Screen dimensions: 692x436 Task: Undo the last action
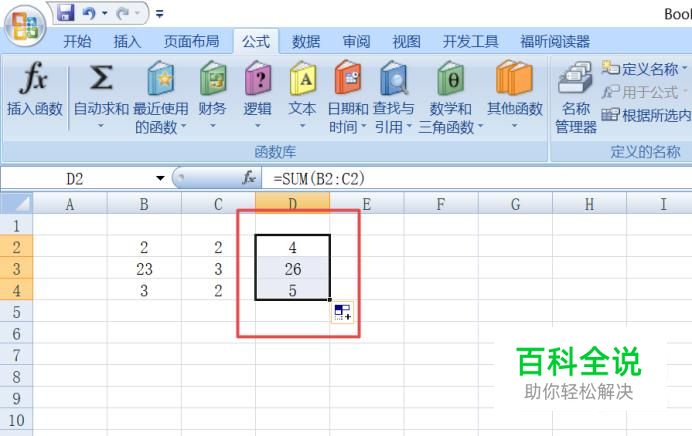point(90,14)
